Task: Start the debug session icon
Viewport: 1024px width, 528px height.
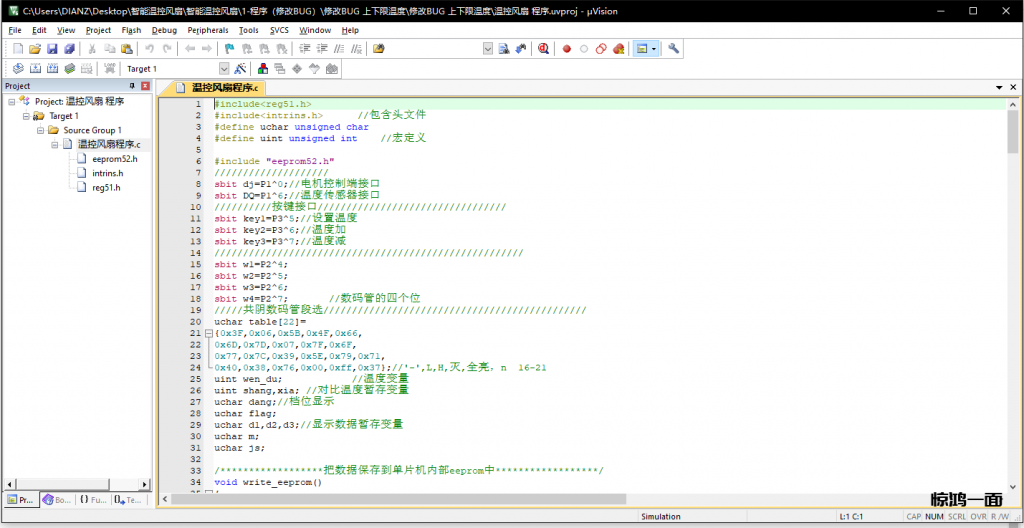Action: (x=543, y=48)
